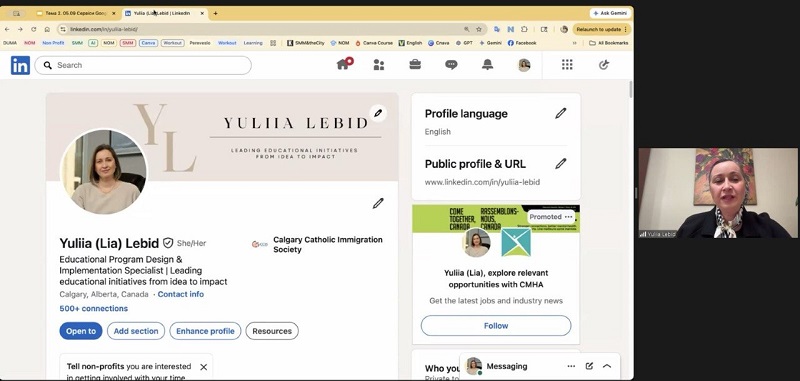This screenshot has width=800, height=381.
Task: Open Notifications bell icon
Action: [487, 65]
